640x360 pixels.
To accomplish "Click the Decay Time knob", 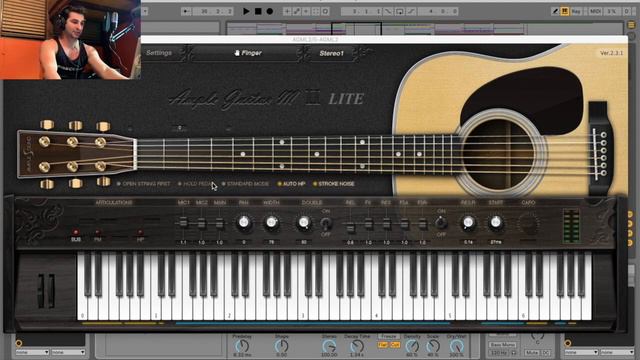I will (x=357, y=346).
